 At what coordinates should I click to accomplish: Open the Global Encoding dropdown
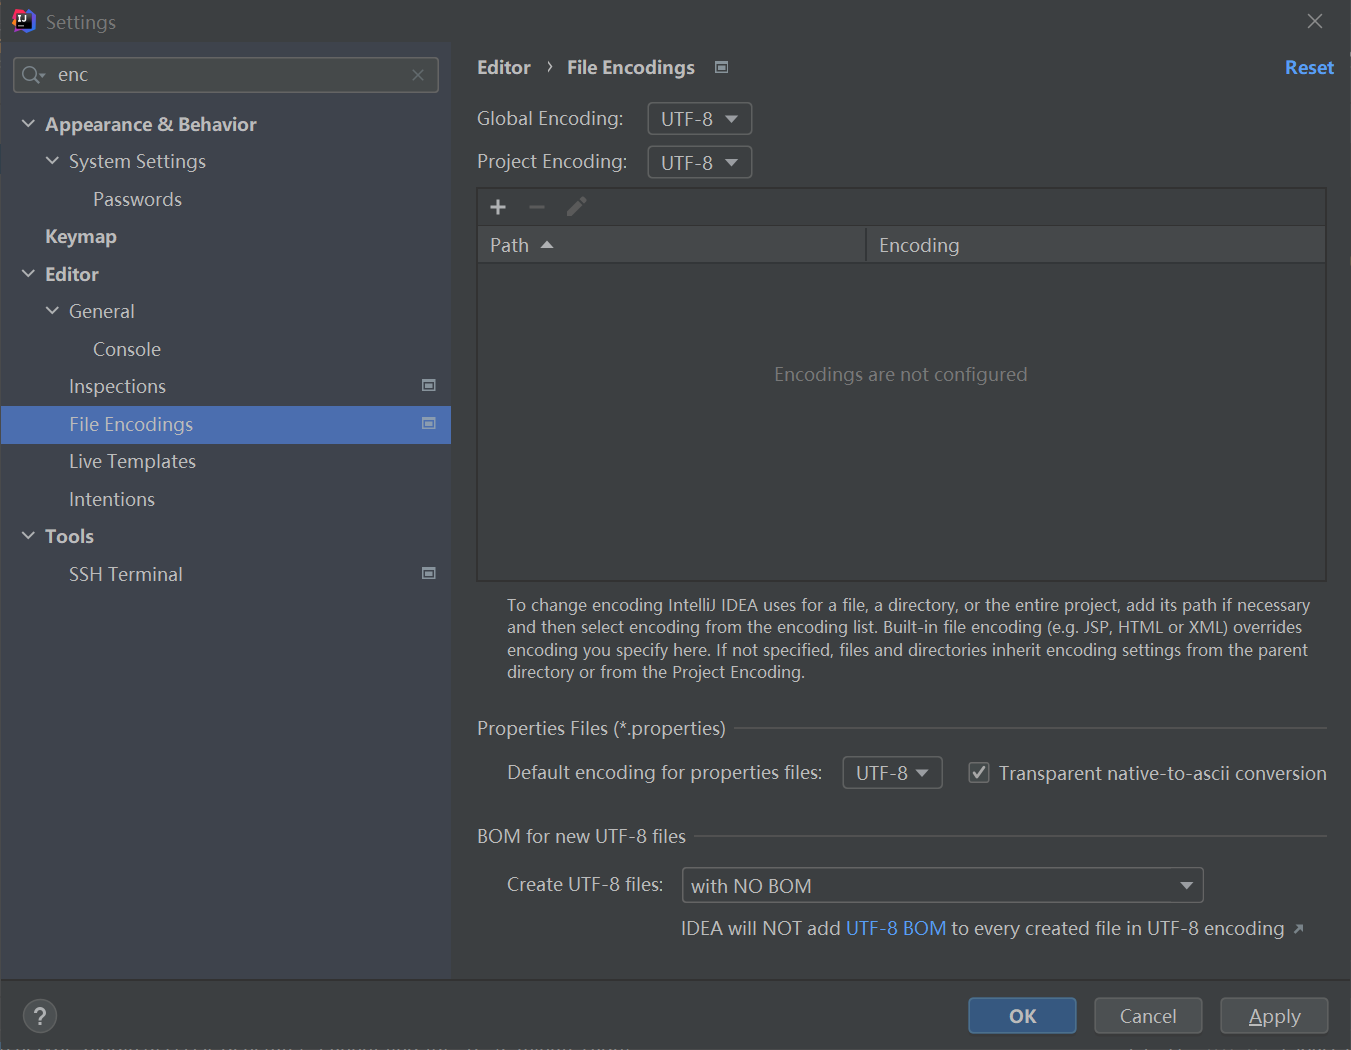click(x=700, y=119)
